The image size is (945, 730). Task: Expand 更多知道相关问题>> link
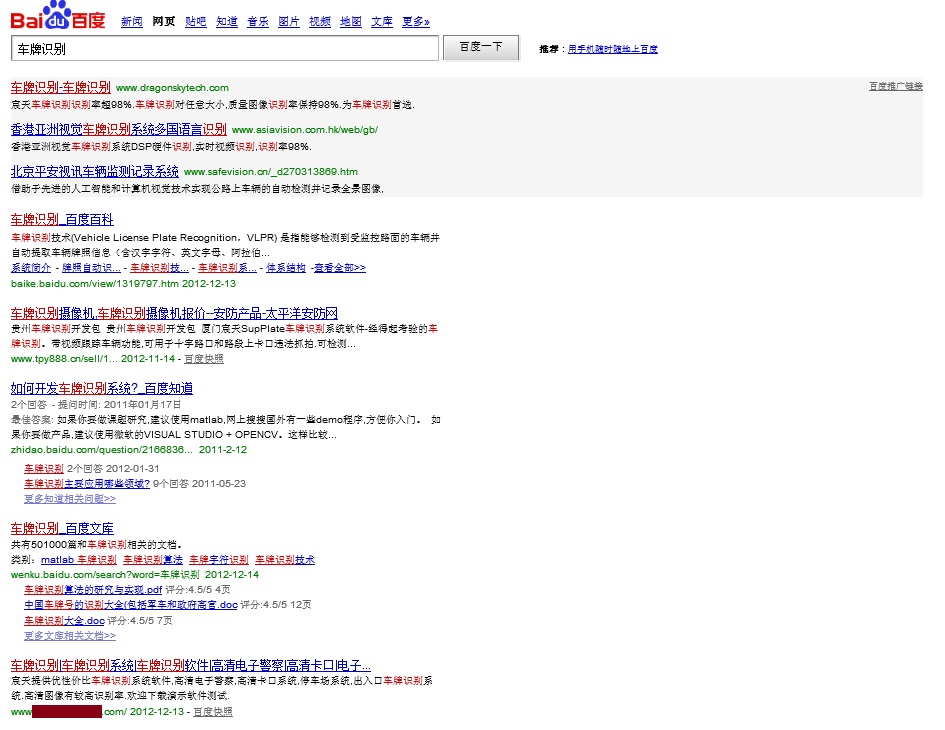tap(70, 498)
